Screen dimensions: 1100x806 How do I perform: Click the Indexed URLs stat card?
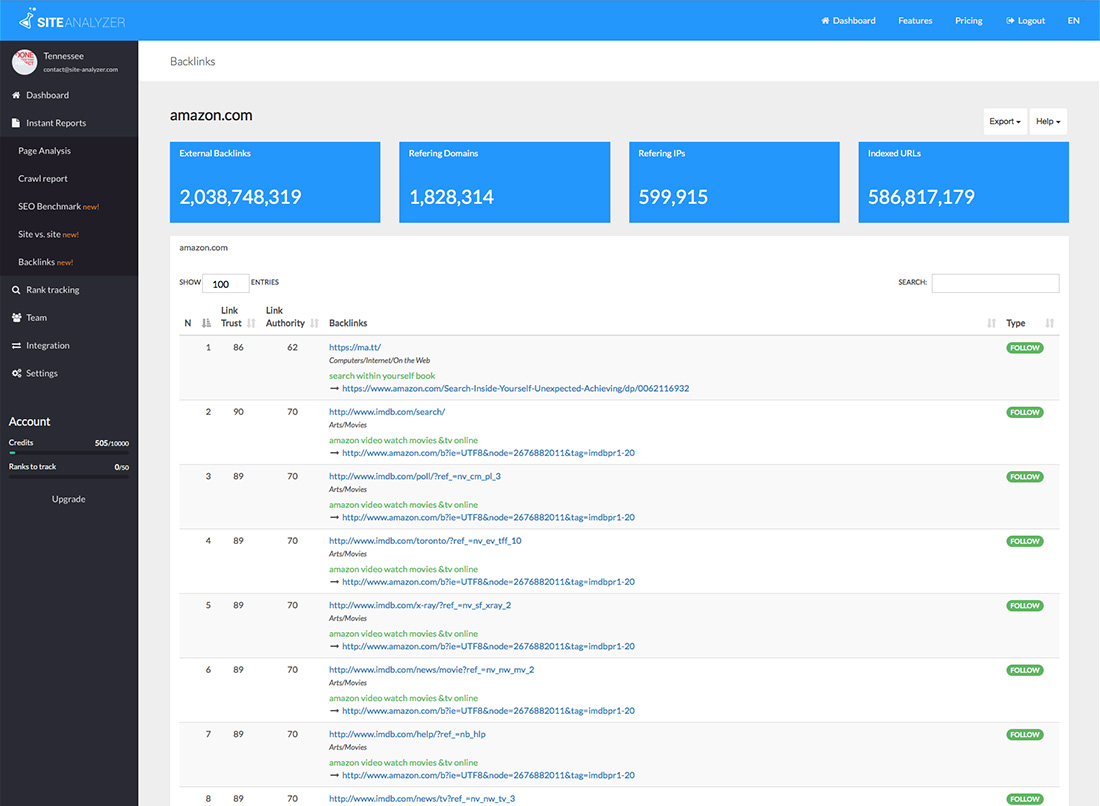click(x=963, y=182)
